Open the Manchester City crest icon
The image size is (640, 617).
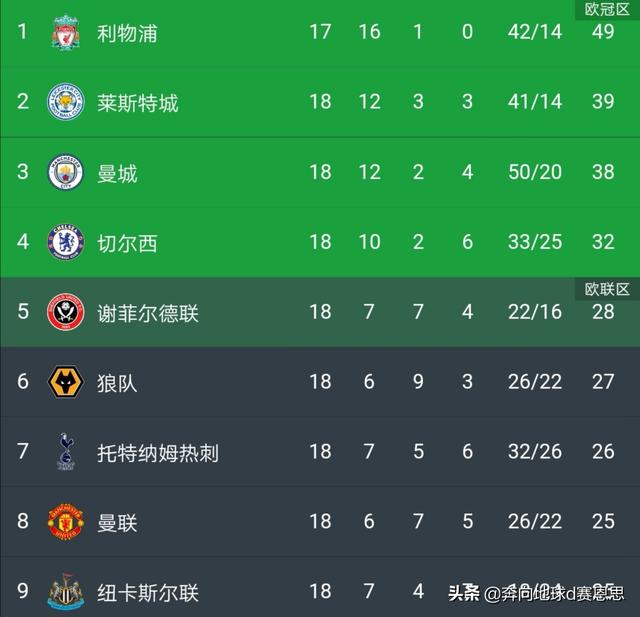pos(65,172)
